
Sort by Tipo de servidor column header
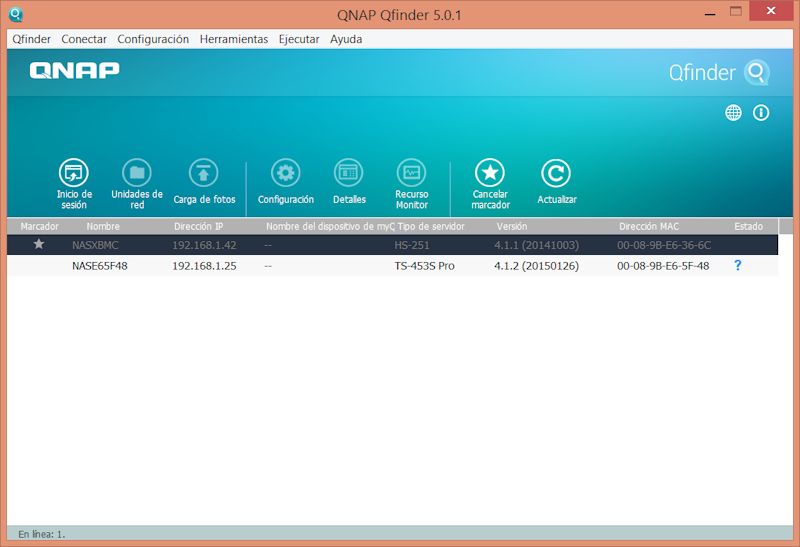click(431, 226)
